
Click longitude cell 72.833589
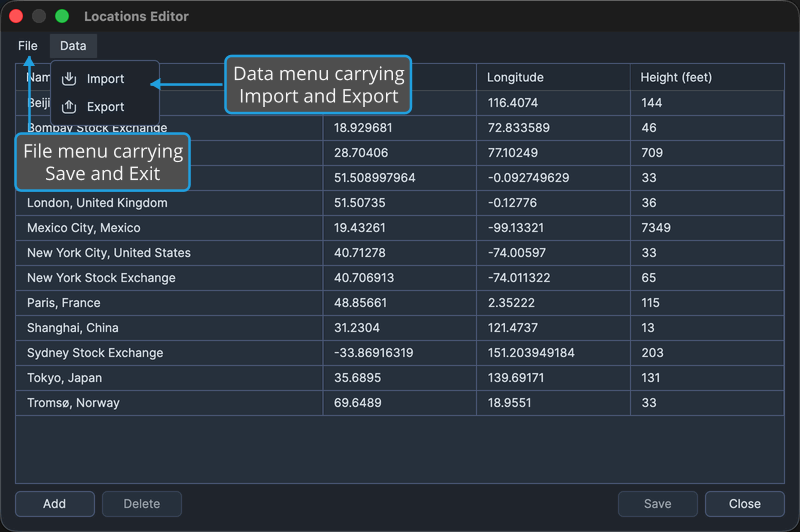pyautogui.click(x=553, y=128)
